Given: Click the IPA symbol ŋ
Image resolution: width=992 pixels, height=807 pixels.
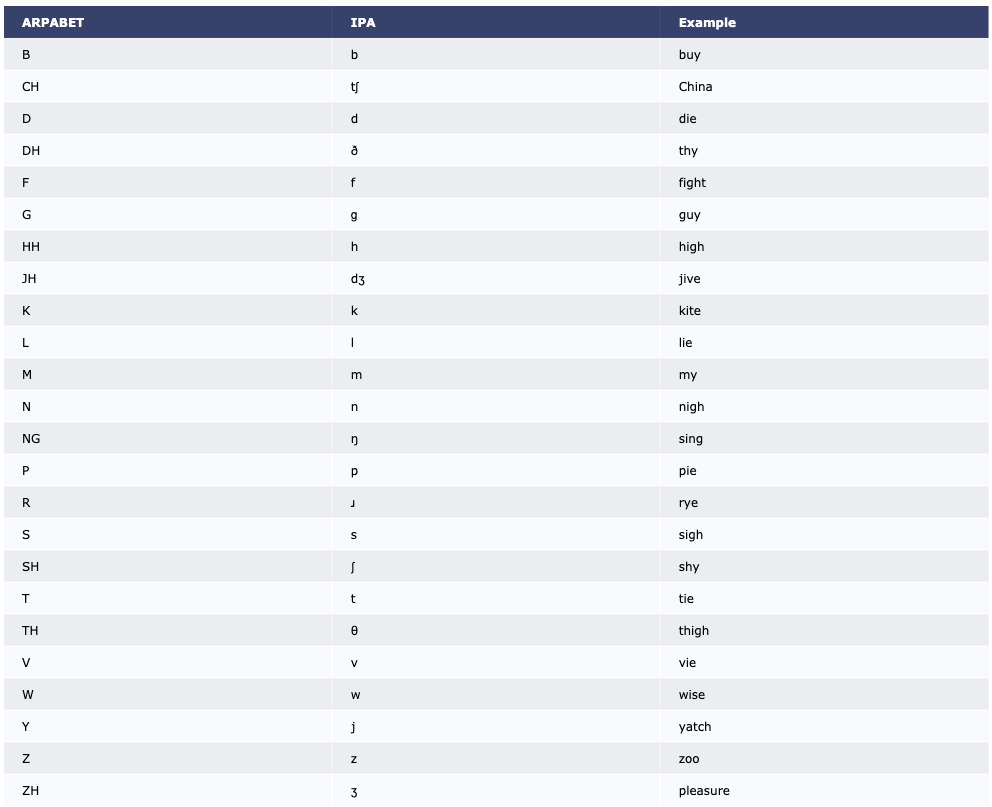Looking at the screenshot, I should [x=354, y=439].
